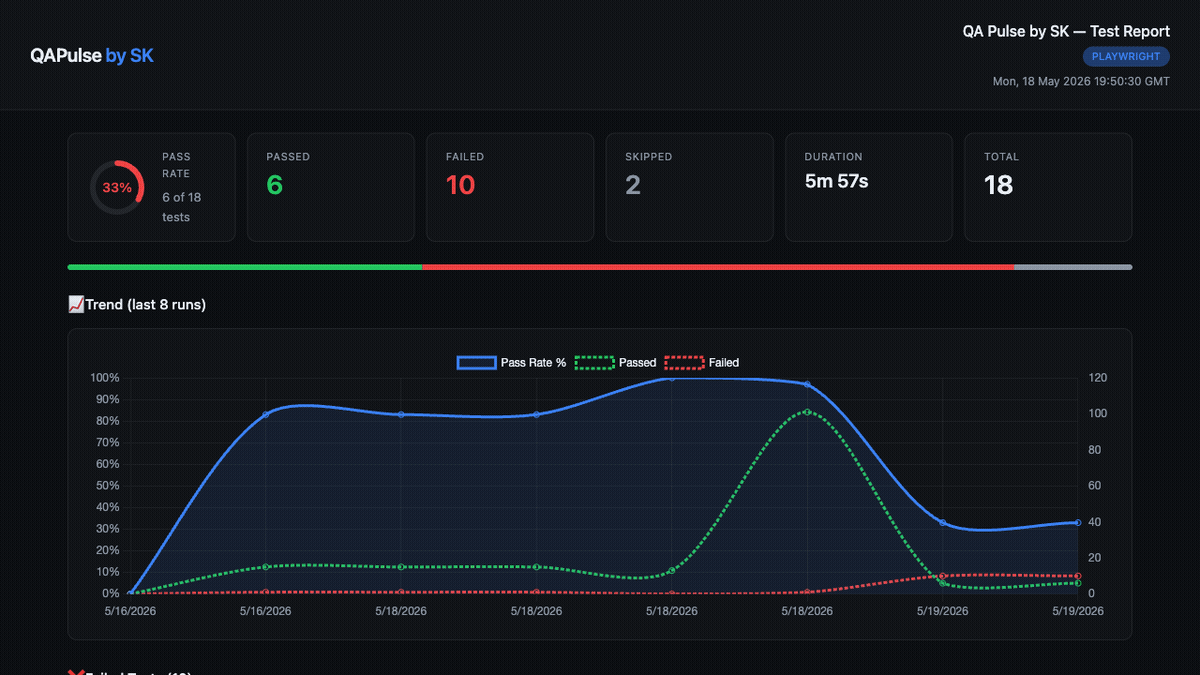Image resolution: width=1200 pixels, height=675 pixels.
Task: Click the Duration 5m 57s card
Action: 868,187
